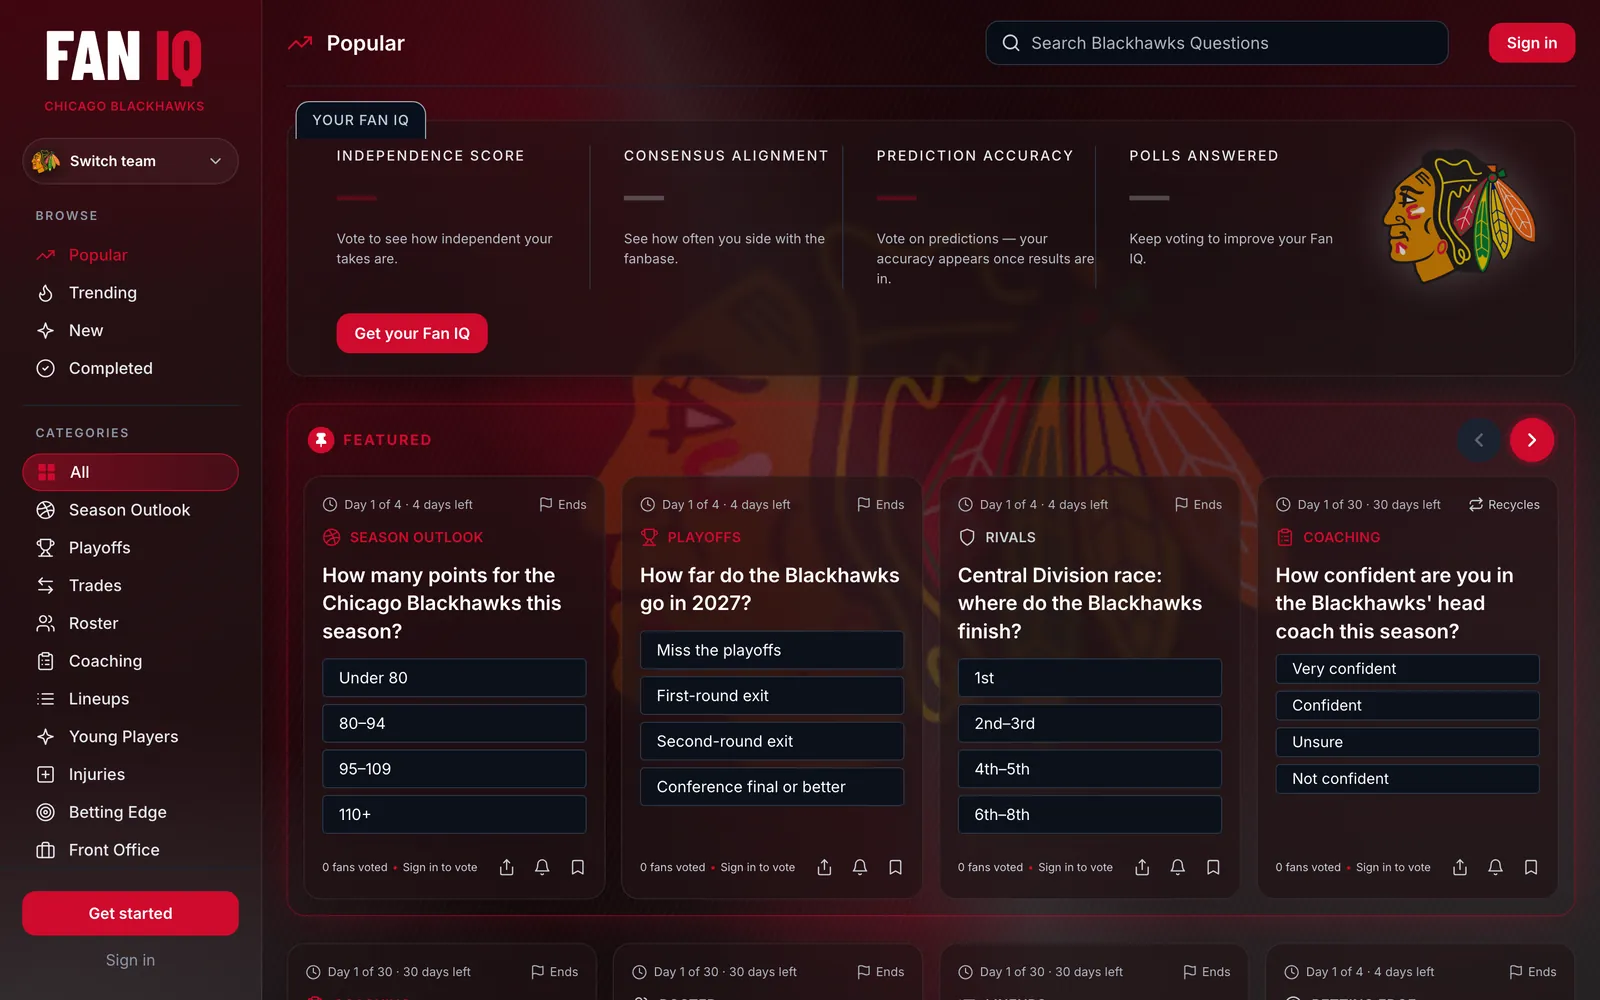This screenshot has height=1000, width=1600.
Task: Open the Trades category
Action: coord(130,586)
